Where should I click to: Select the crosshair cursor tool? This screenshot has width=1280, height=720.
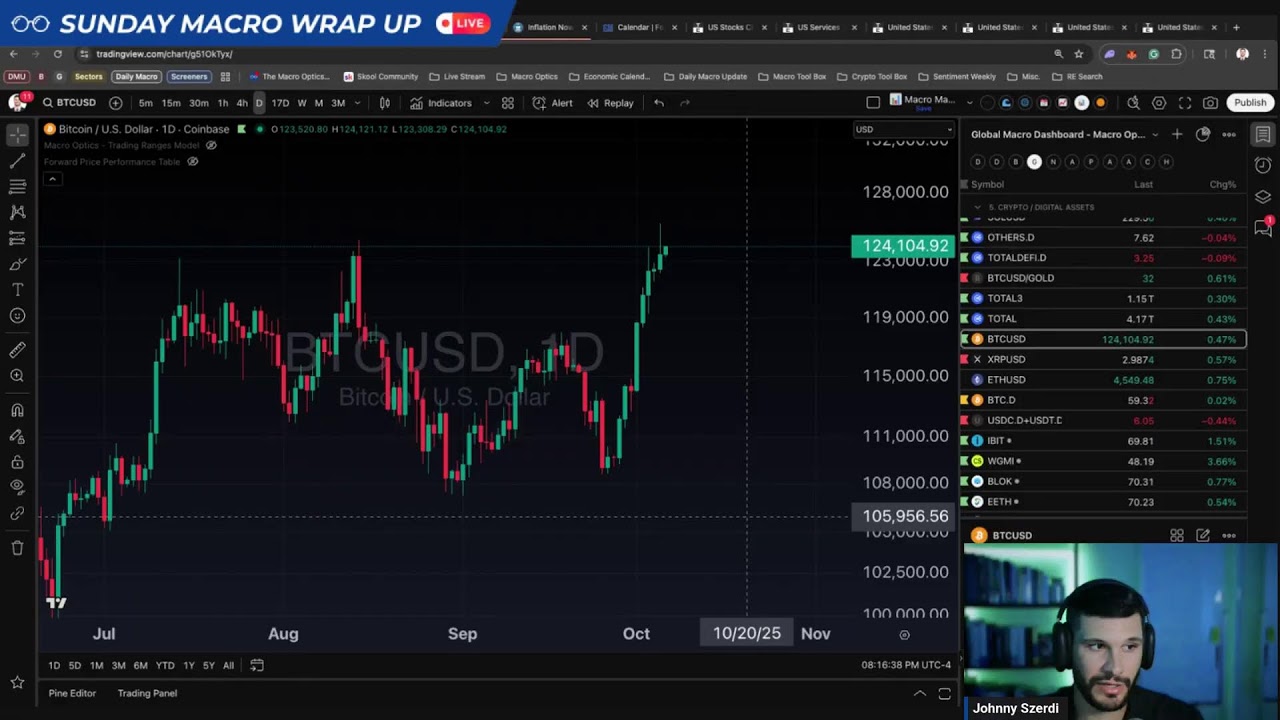(x=17, y=134)
